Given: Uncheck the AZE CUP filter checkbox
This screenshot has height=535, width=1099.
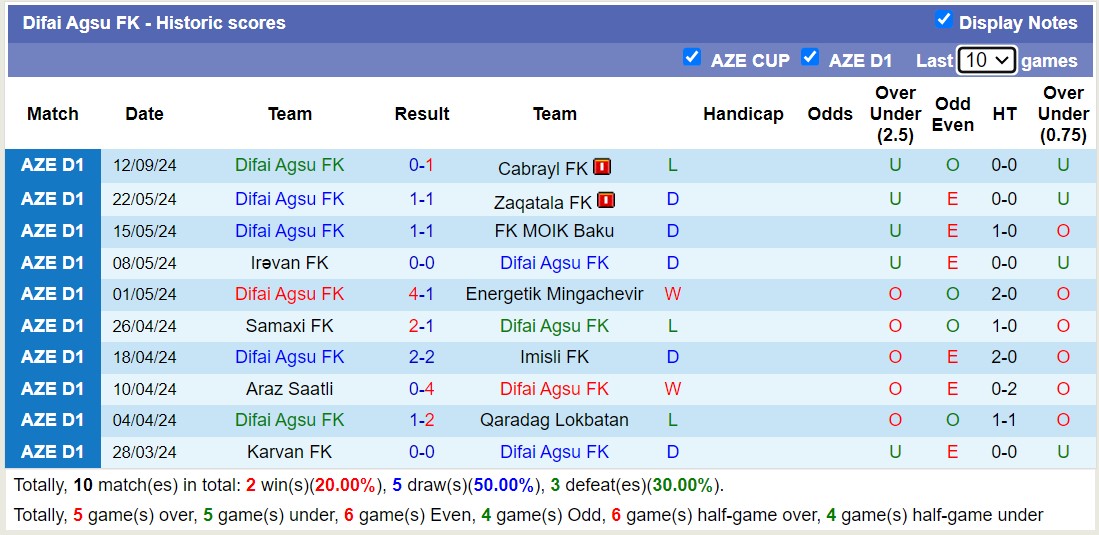Looking at the screenshot, I should (x=691, y=57).
